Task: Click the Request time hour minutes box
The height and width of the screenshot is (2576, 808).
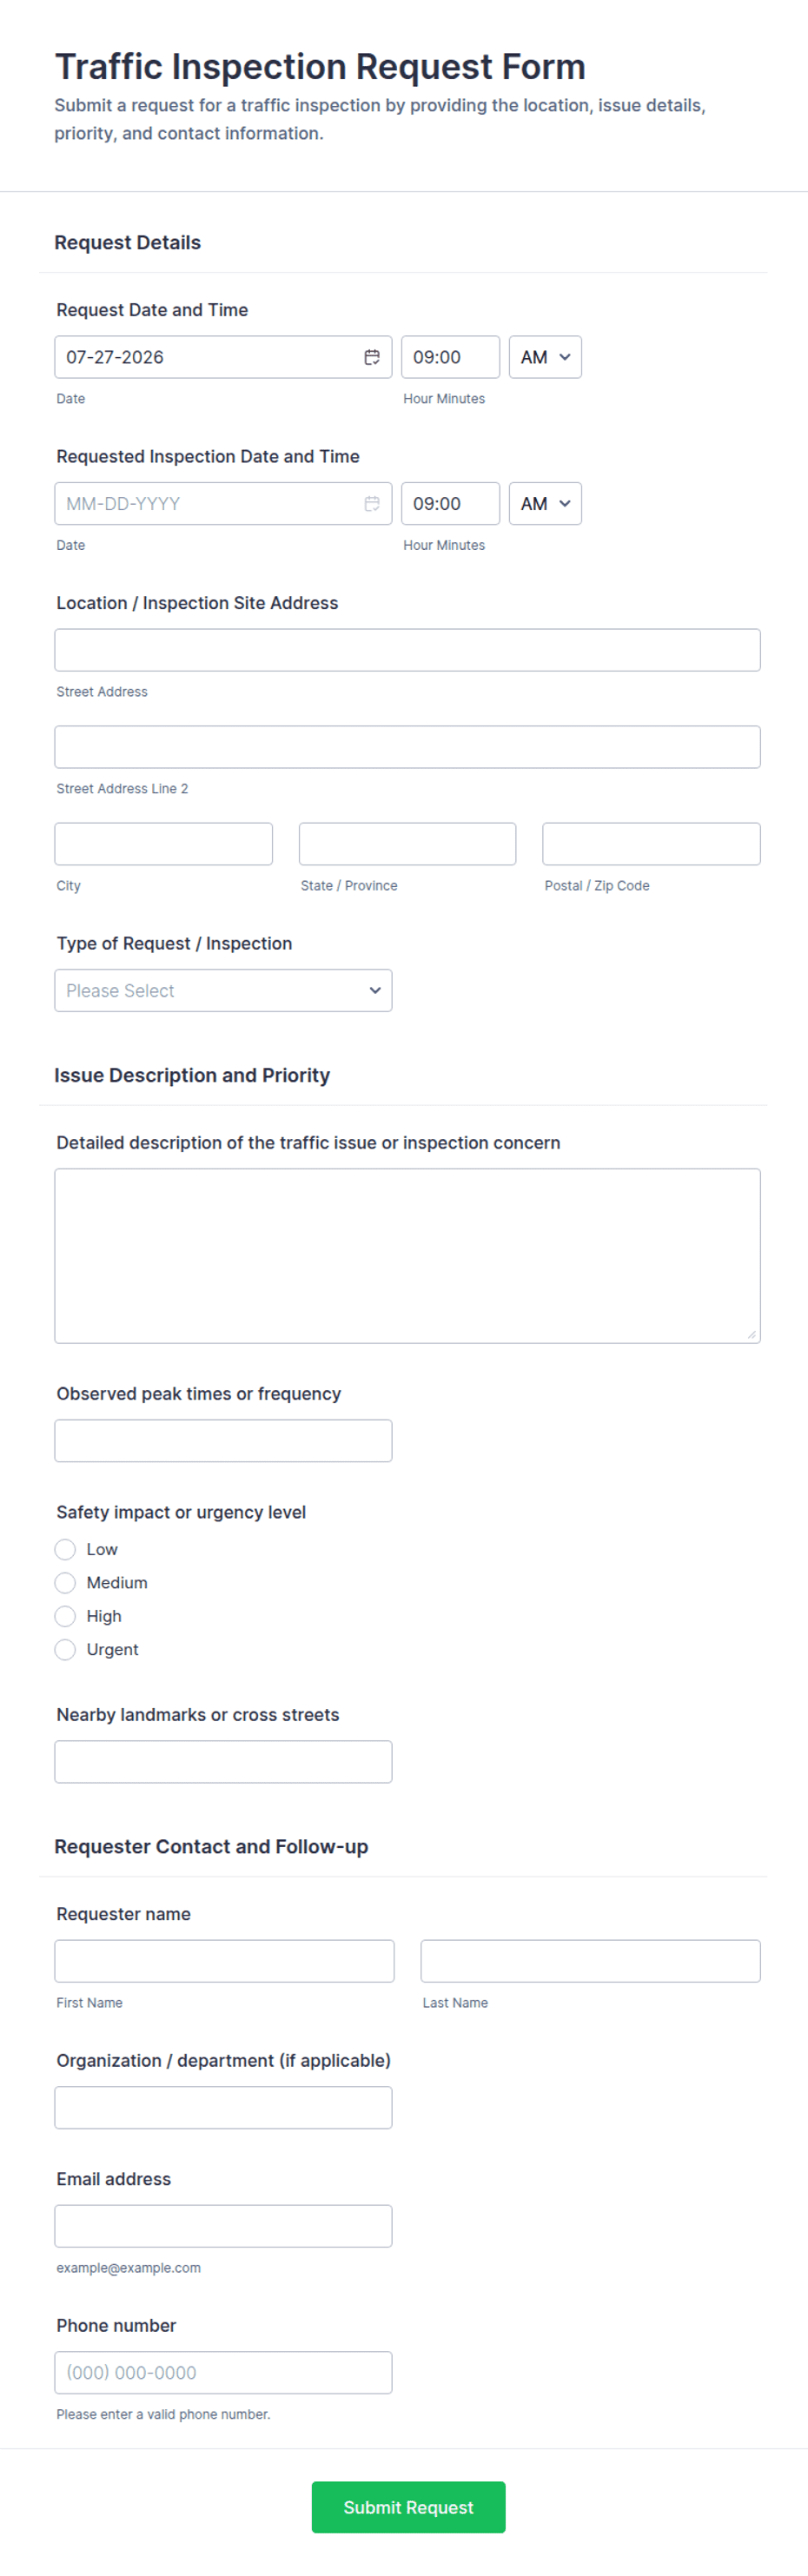Action: point(450,357)
